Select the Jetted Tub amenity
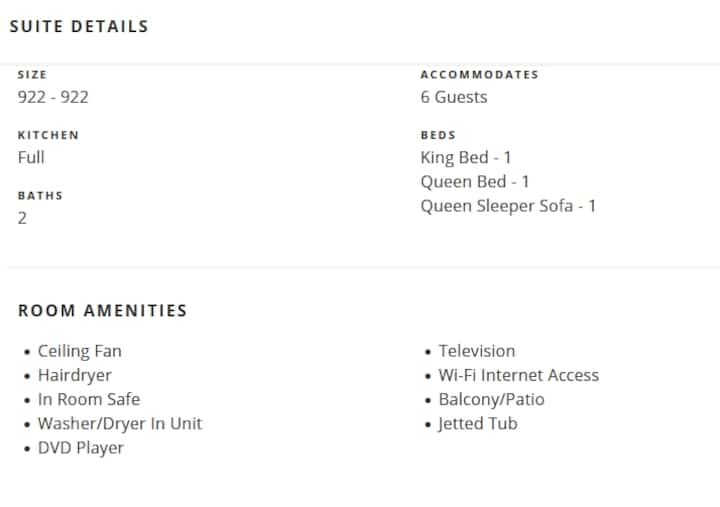Screen dimensions: 720x507 478,423
